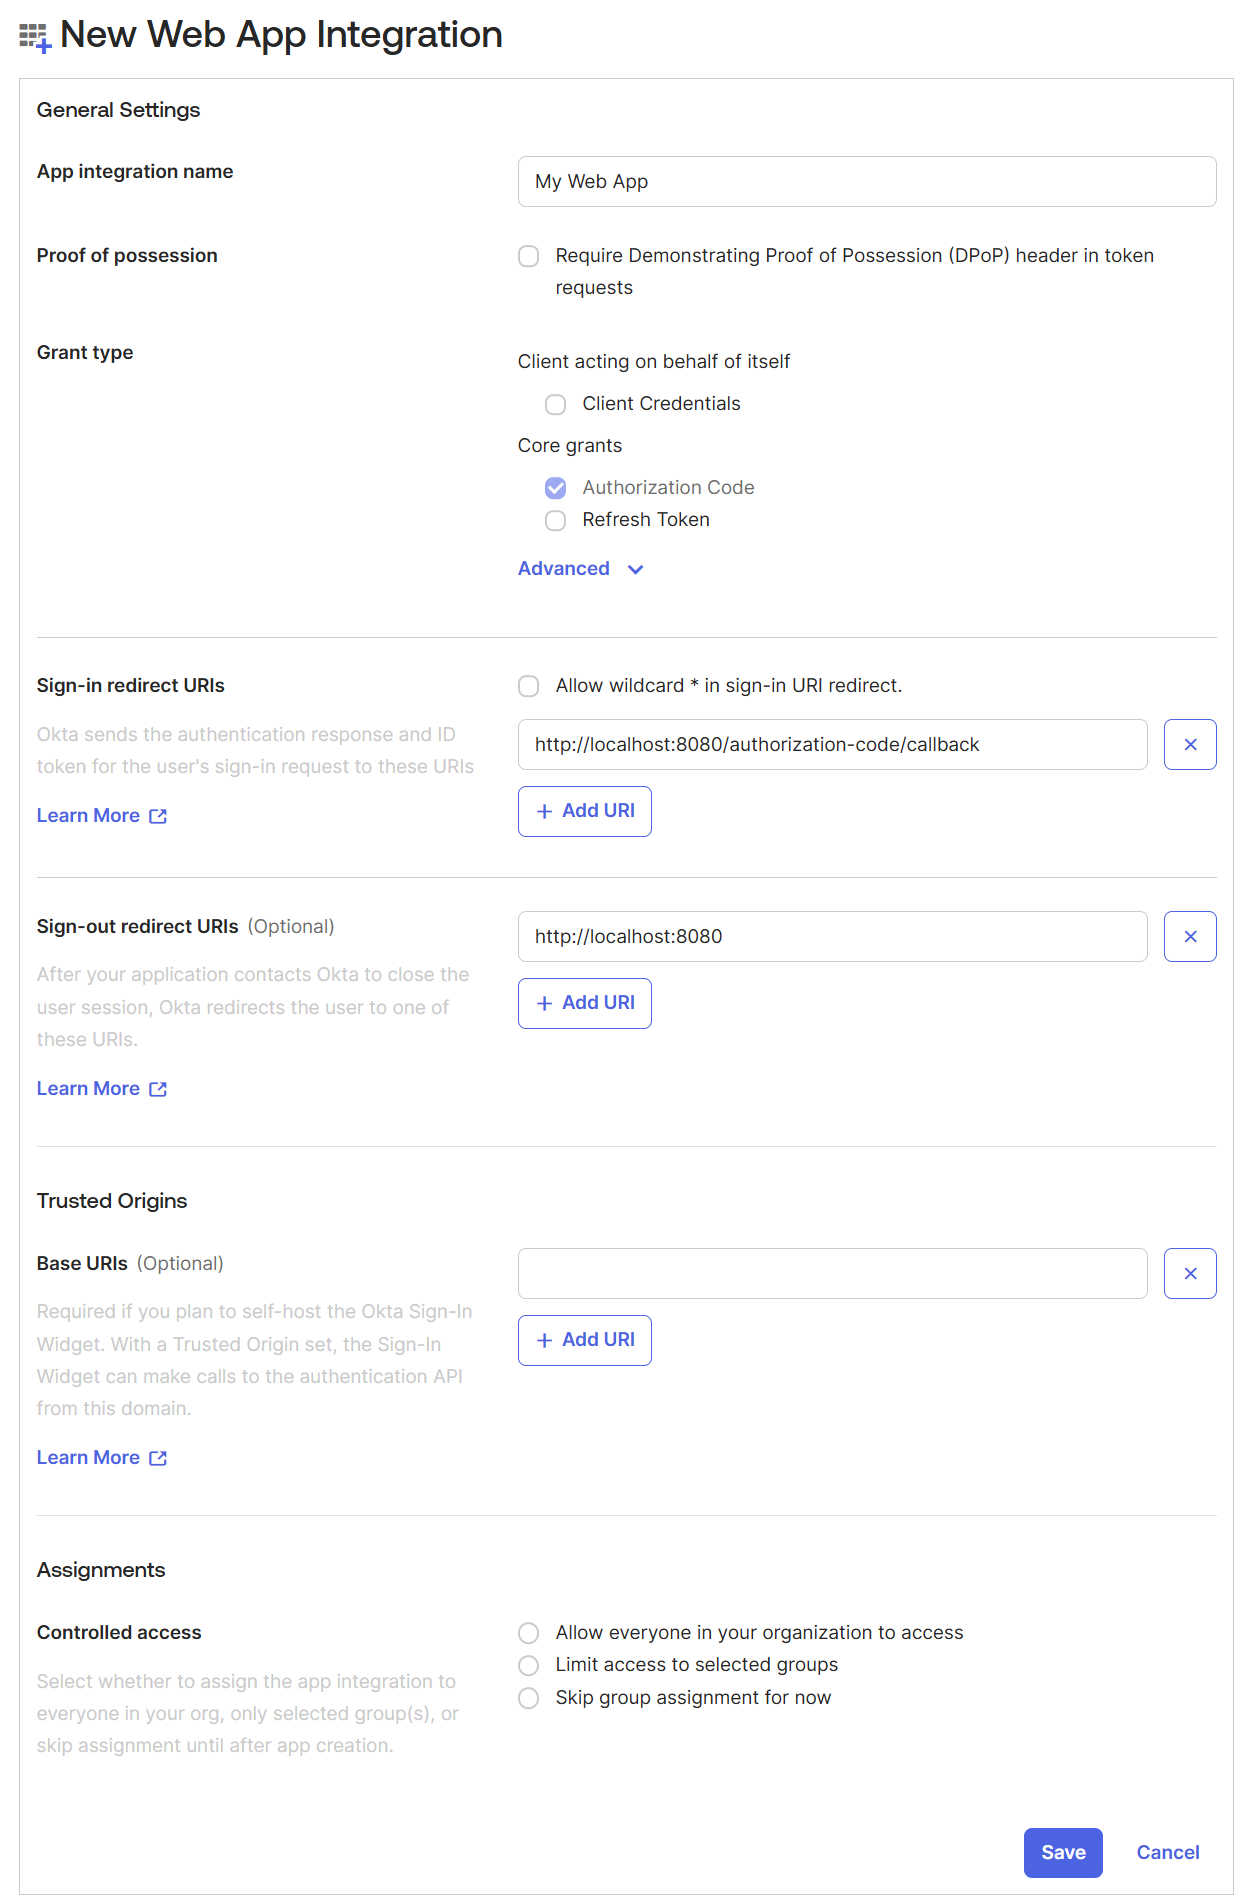Open Learn More for Sign-out redirect URIs
Viewport: 1250px width, 1903px height.
pos(88,1088)
